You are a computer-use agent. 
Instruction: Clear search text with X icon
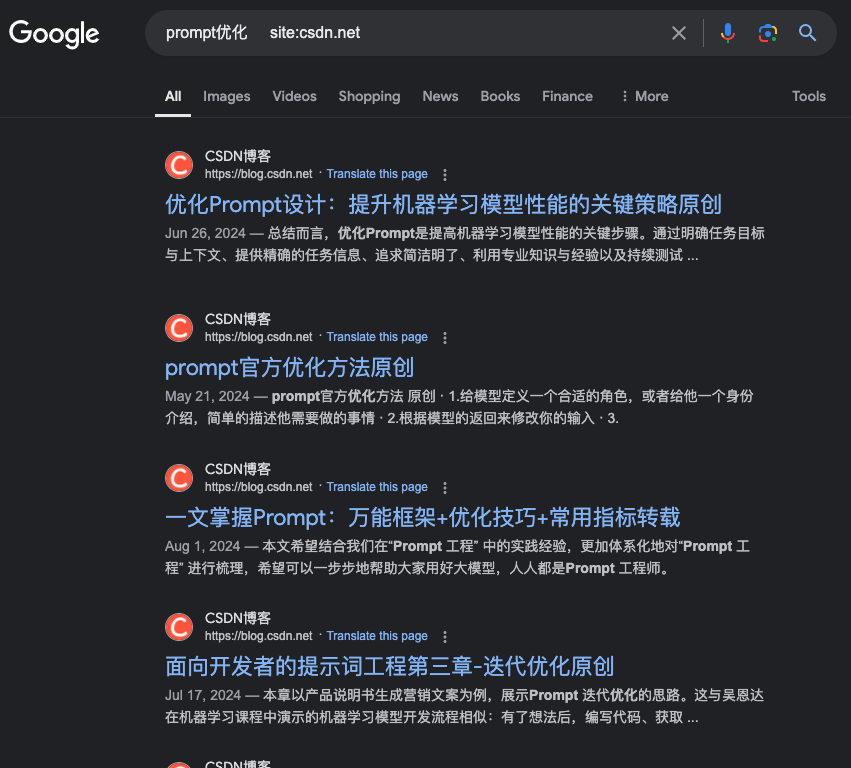pyautogui.click(x=679, y=33)
